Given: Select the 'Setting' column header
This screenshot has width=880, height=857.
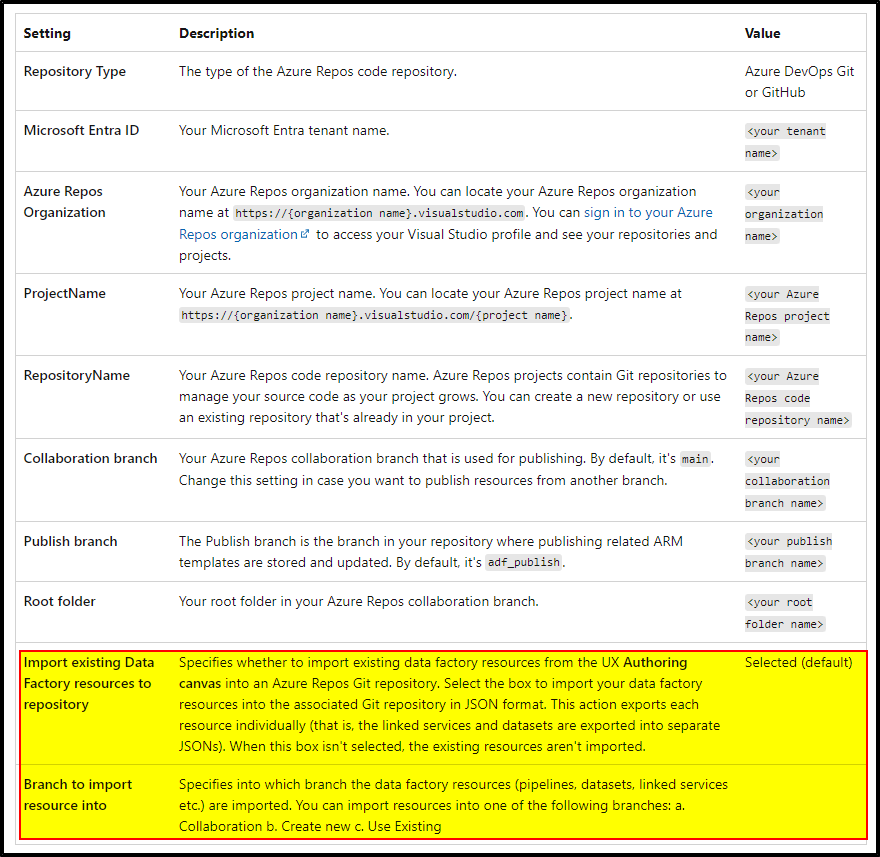Looking at the screenshot, I should point(47,34).
